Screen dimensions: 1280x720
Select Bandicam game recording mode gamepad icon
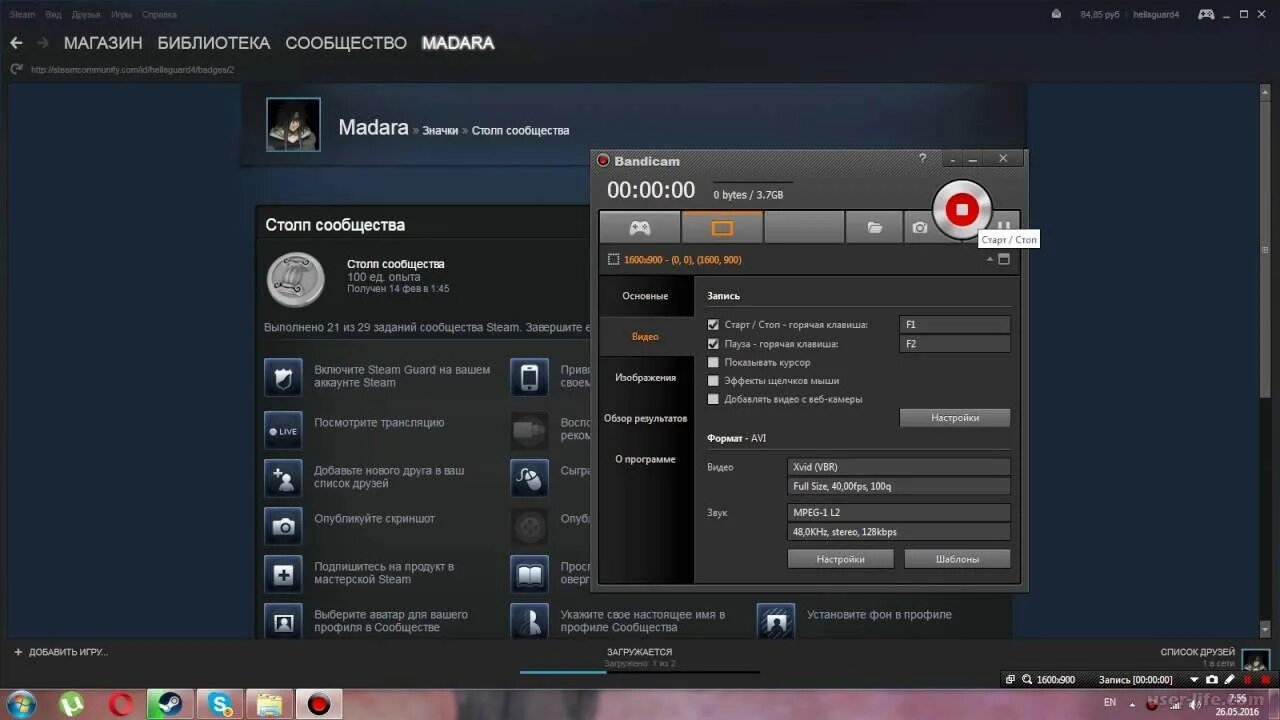pos(640,228)
